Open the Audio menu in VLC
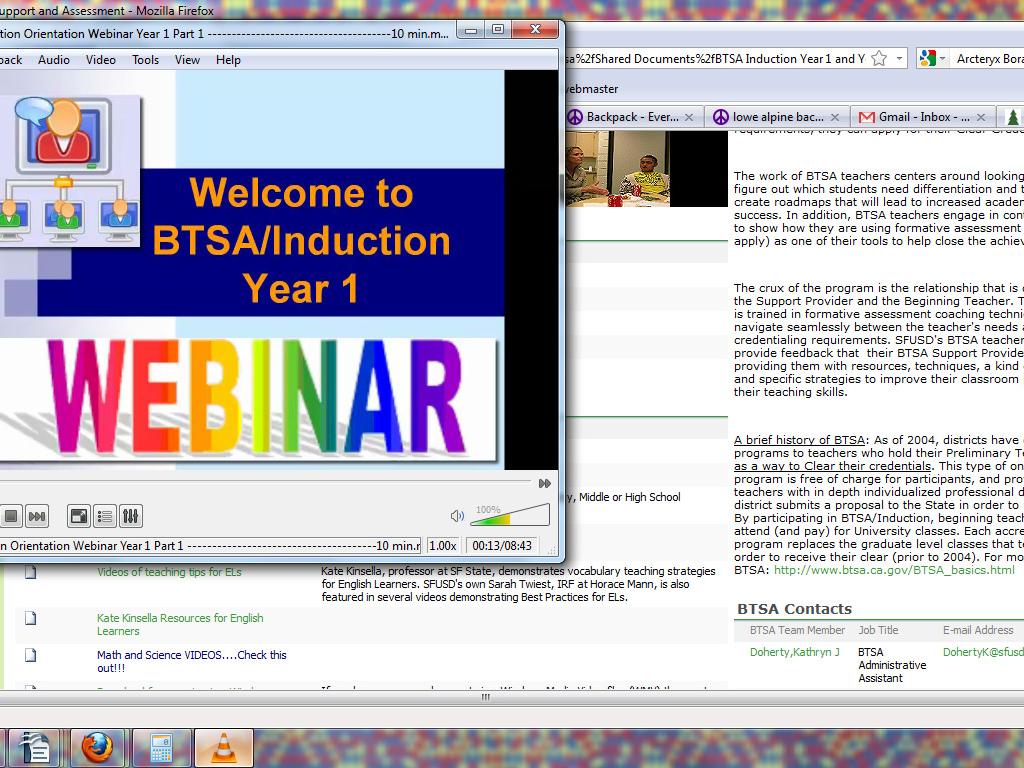The image size is (1024, 768). coord(54,60)
